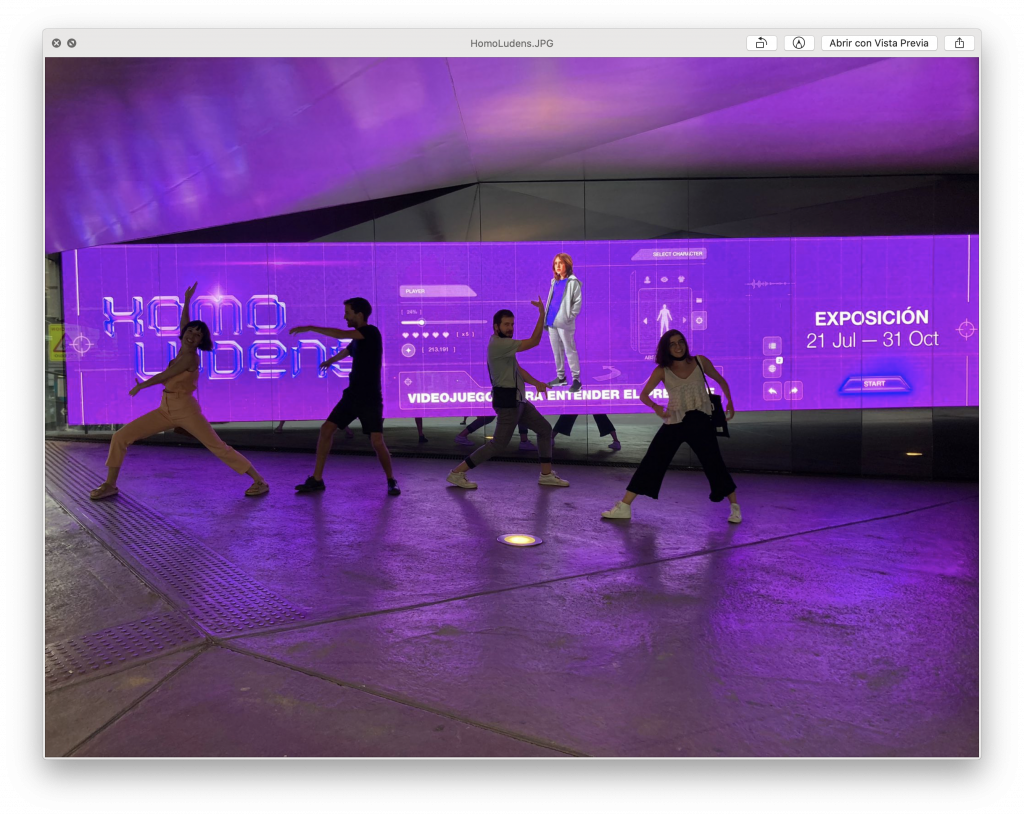Select next character with the right triangle arrow

click(x=684, y=320)
